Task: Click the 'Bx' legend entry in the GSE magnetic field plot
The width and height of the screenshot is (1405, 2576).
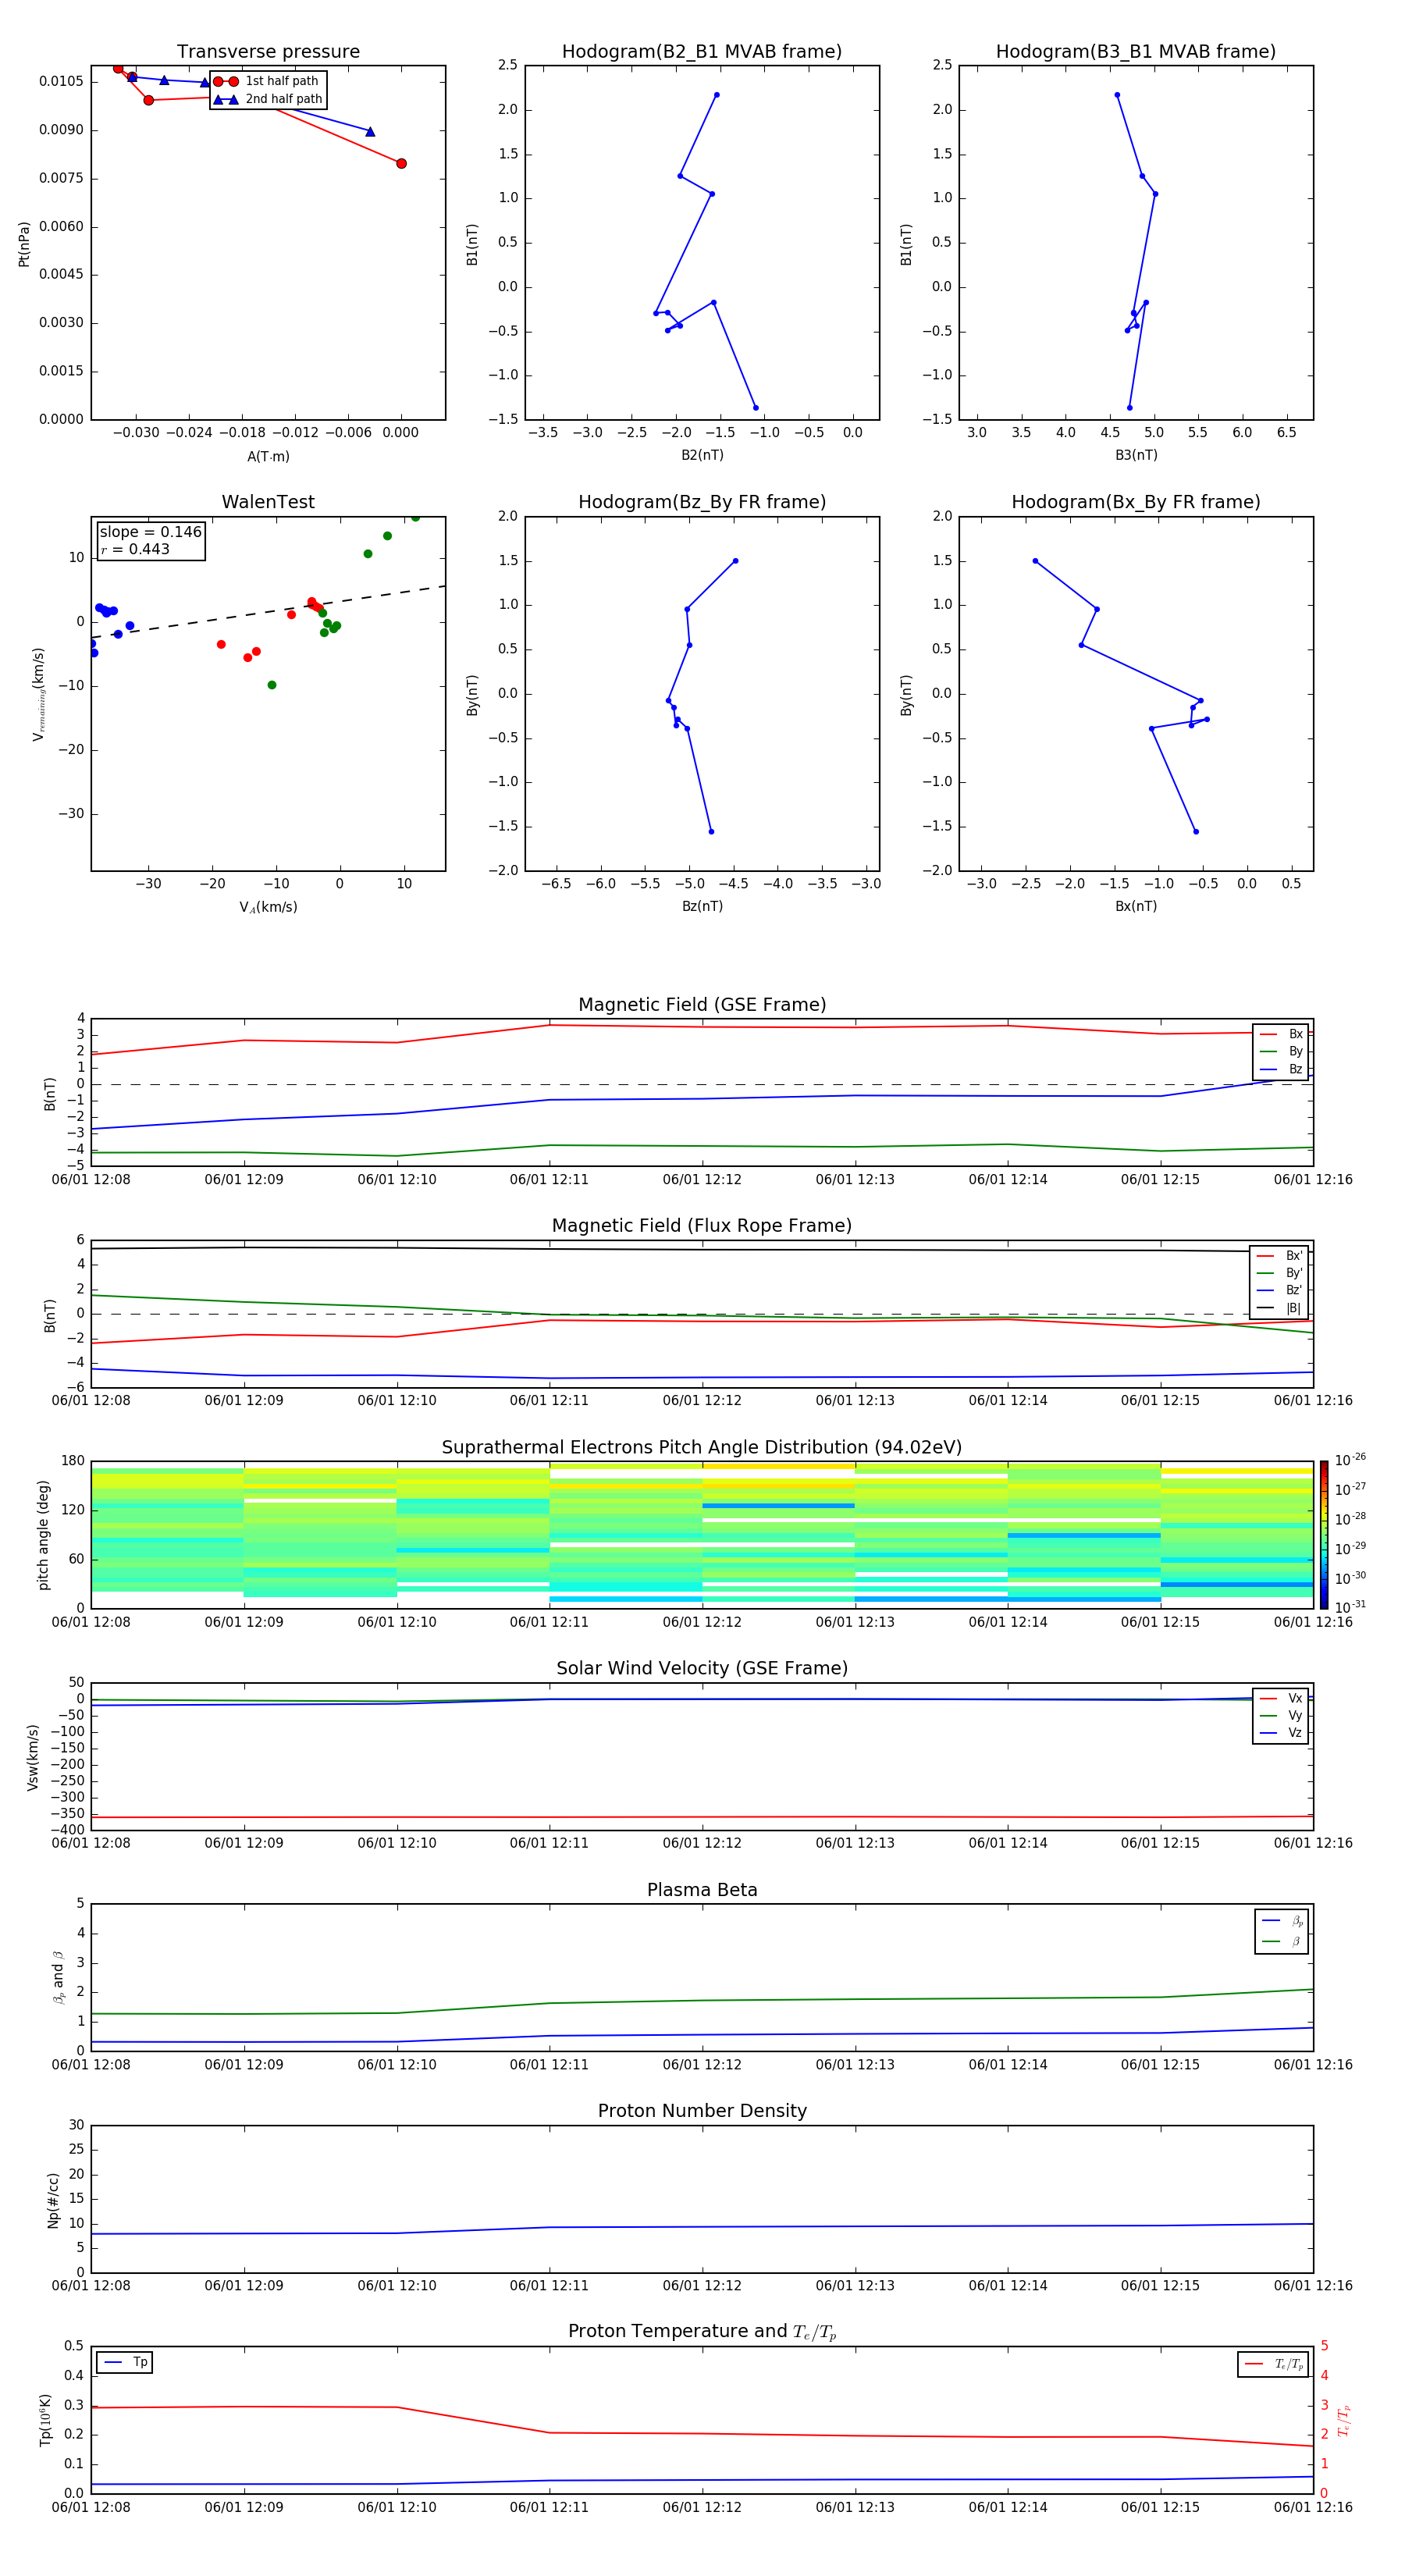Action: tap(1281, 1034)
